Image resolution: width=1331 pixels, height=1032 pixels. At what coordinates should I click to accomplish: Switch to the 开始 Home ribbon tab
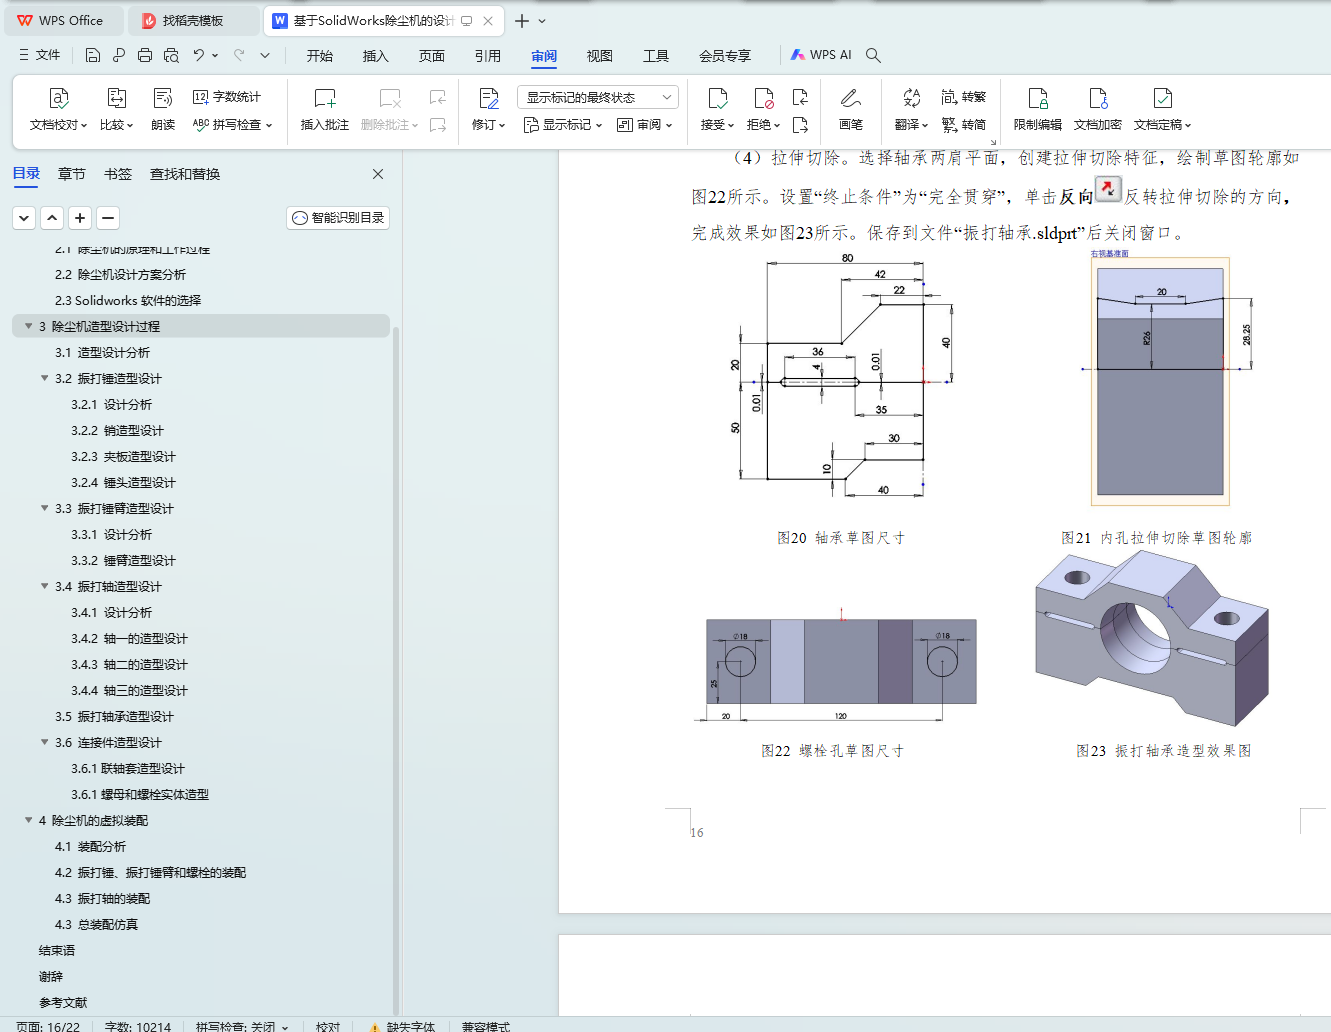[320, 56]
